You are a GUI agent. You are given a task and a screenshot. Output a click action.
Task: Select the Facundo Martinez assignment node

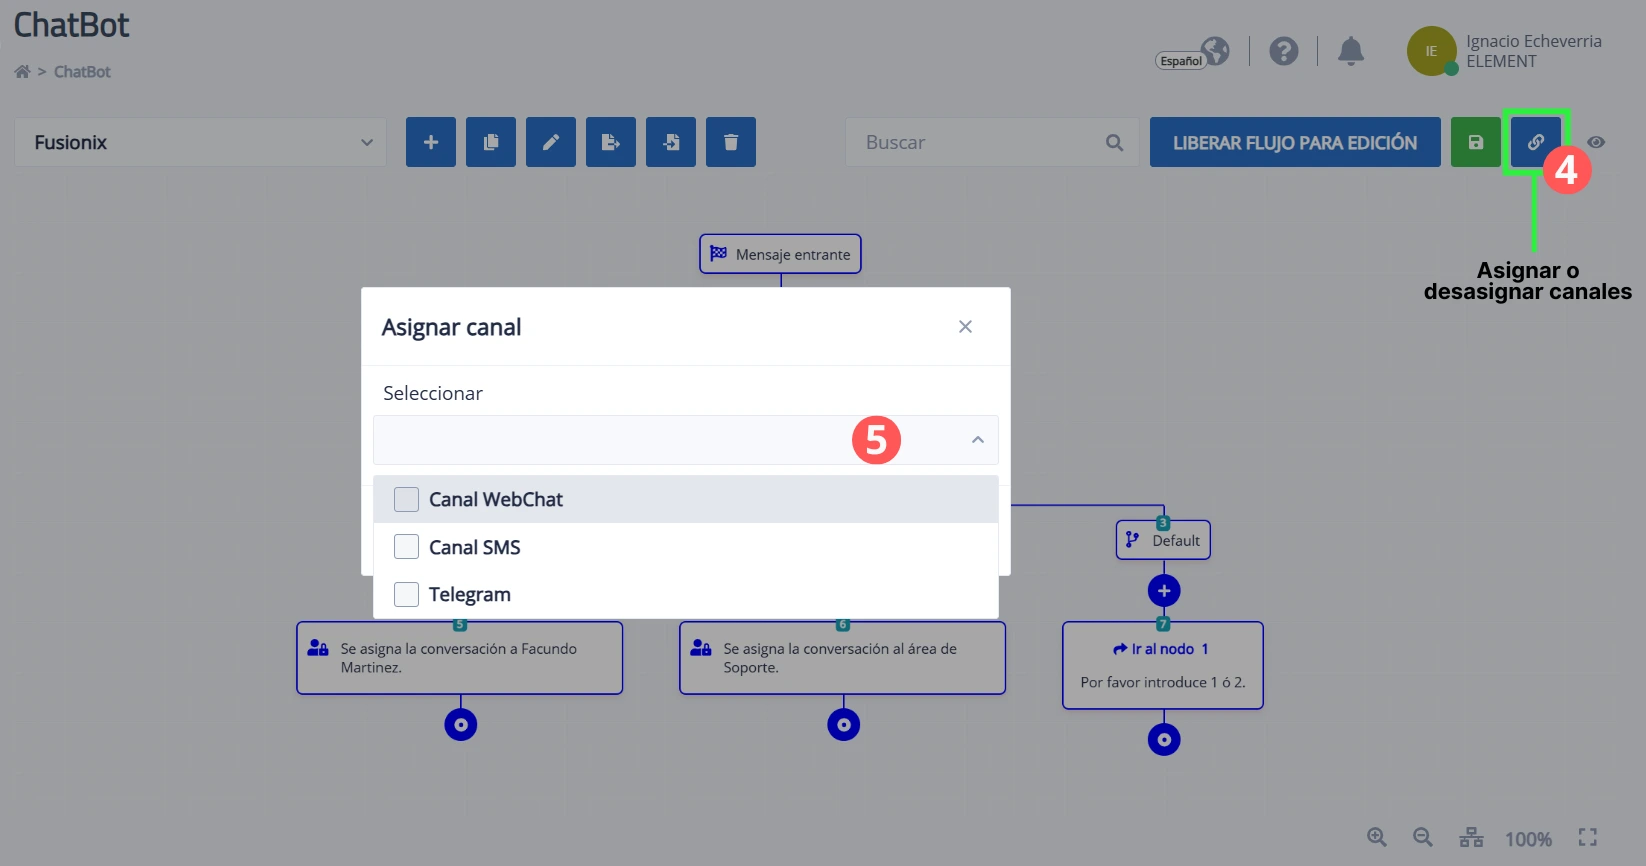460,658
